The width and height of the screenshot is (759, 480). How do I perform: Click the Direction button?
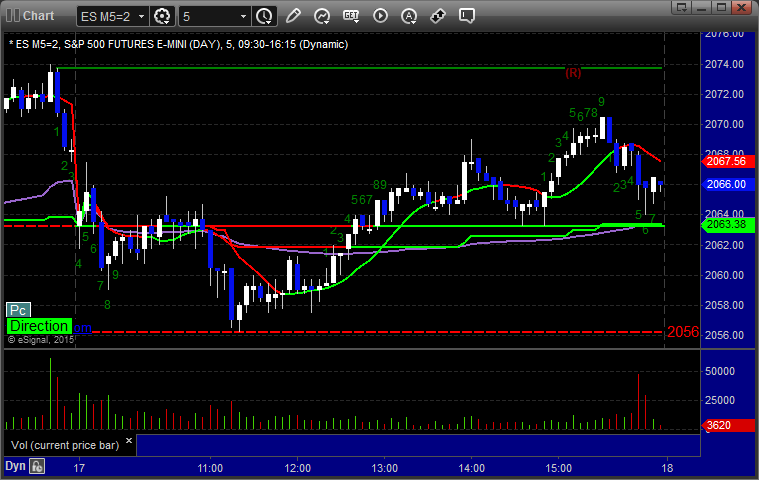39,326
